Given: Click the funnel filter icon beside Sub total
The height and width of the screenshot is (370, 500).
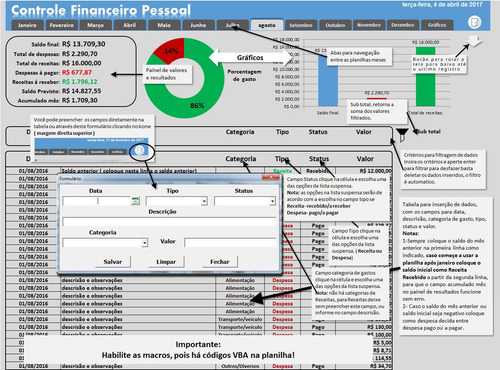Looking at the screenshot, I should (402, 134).
